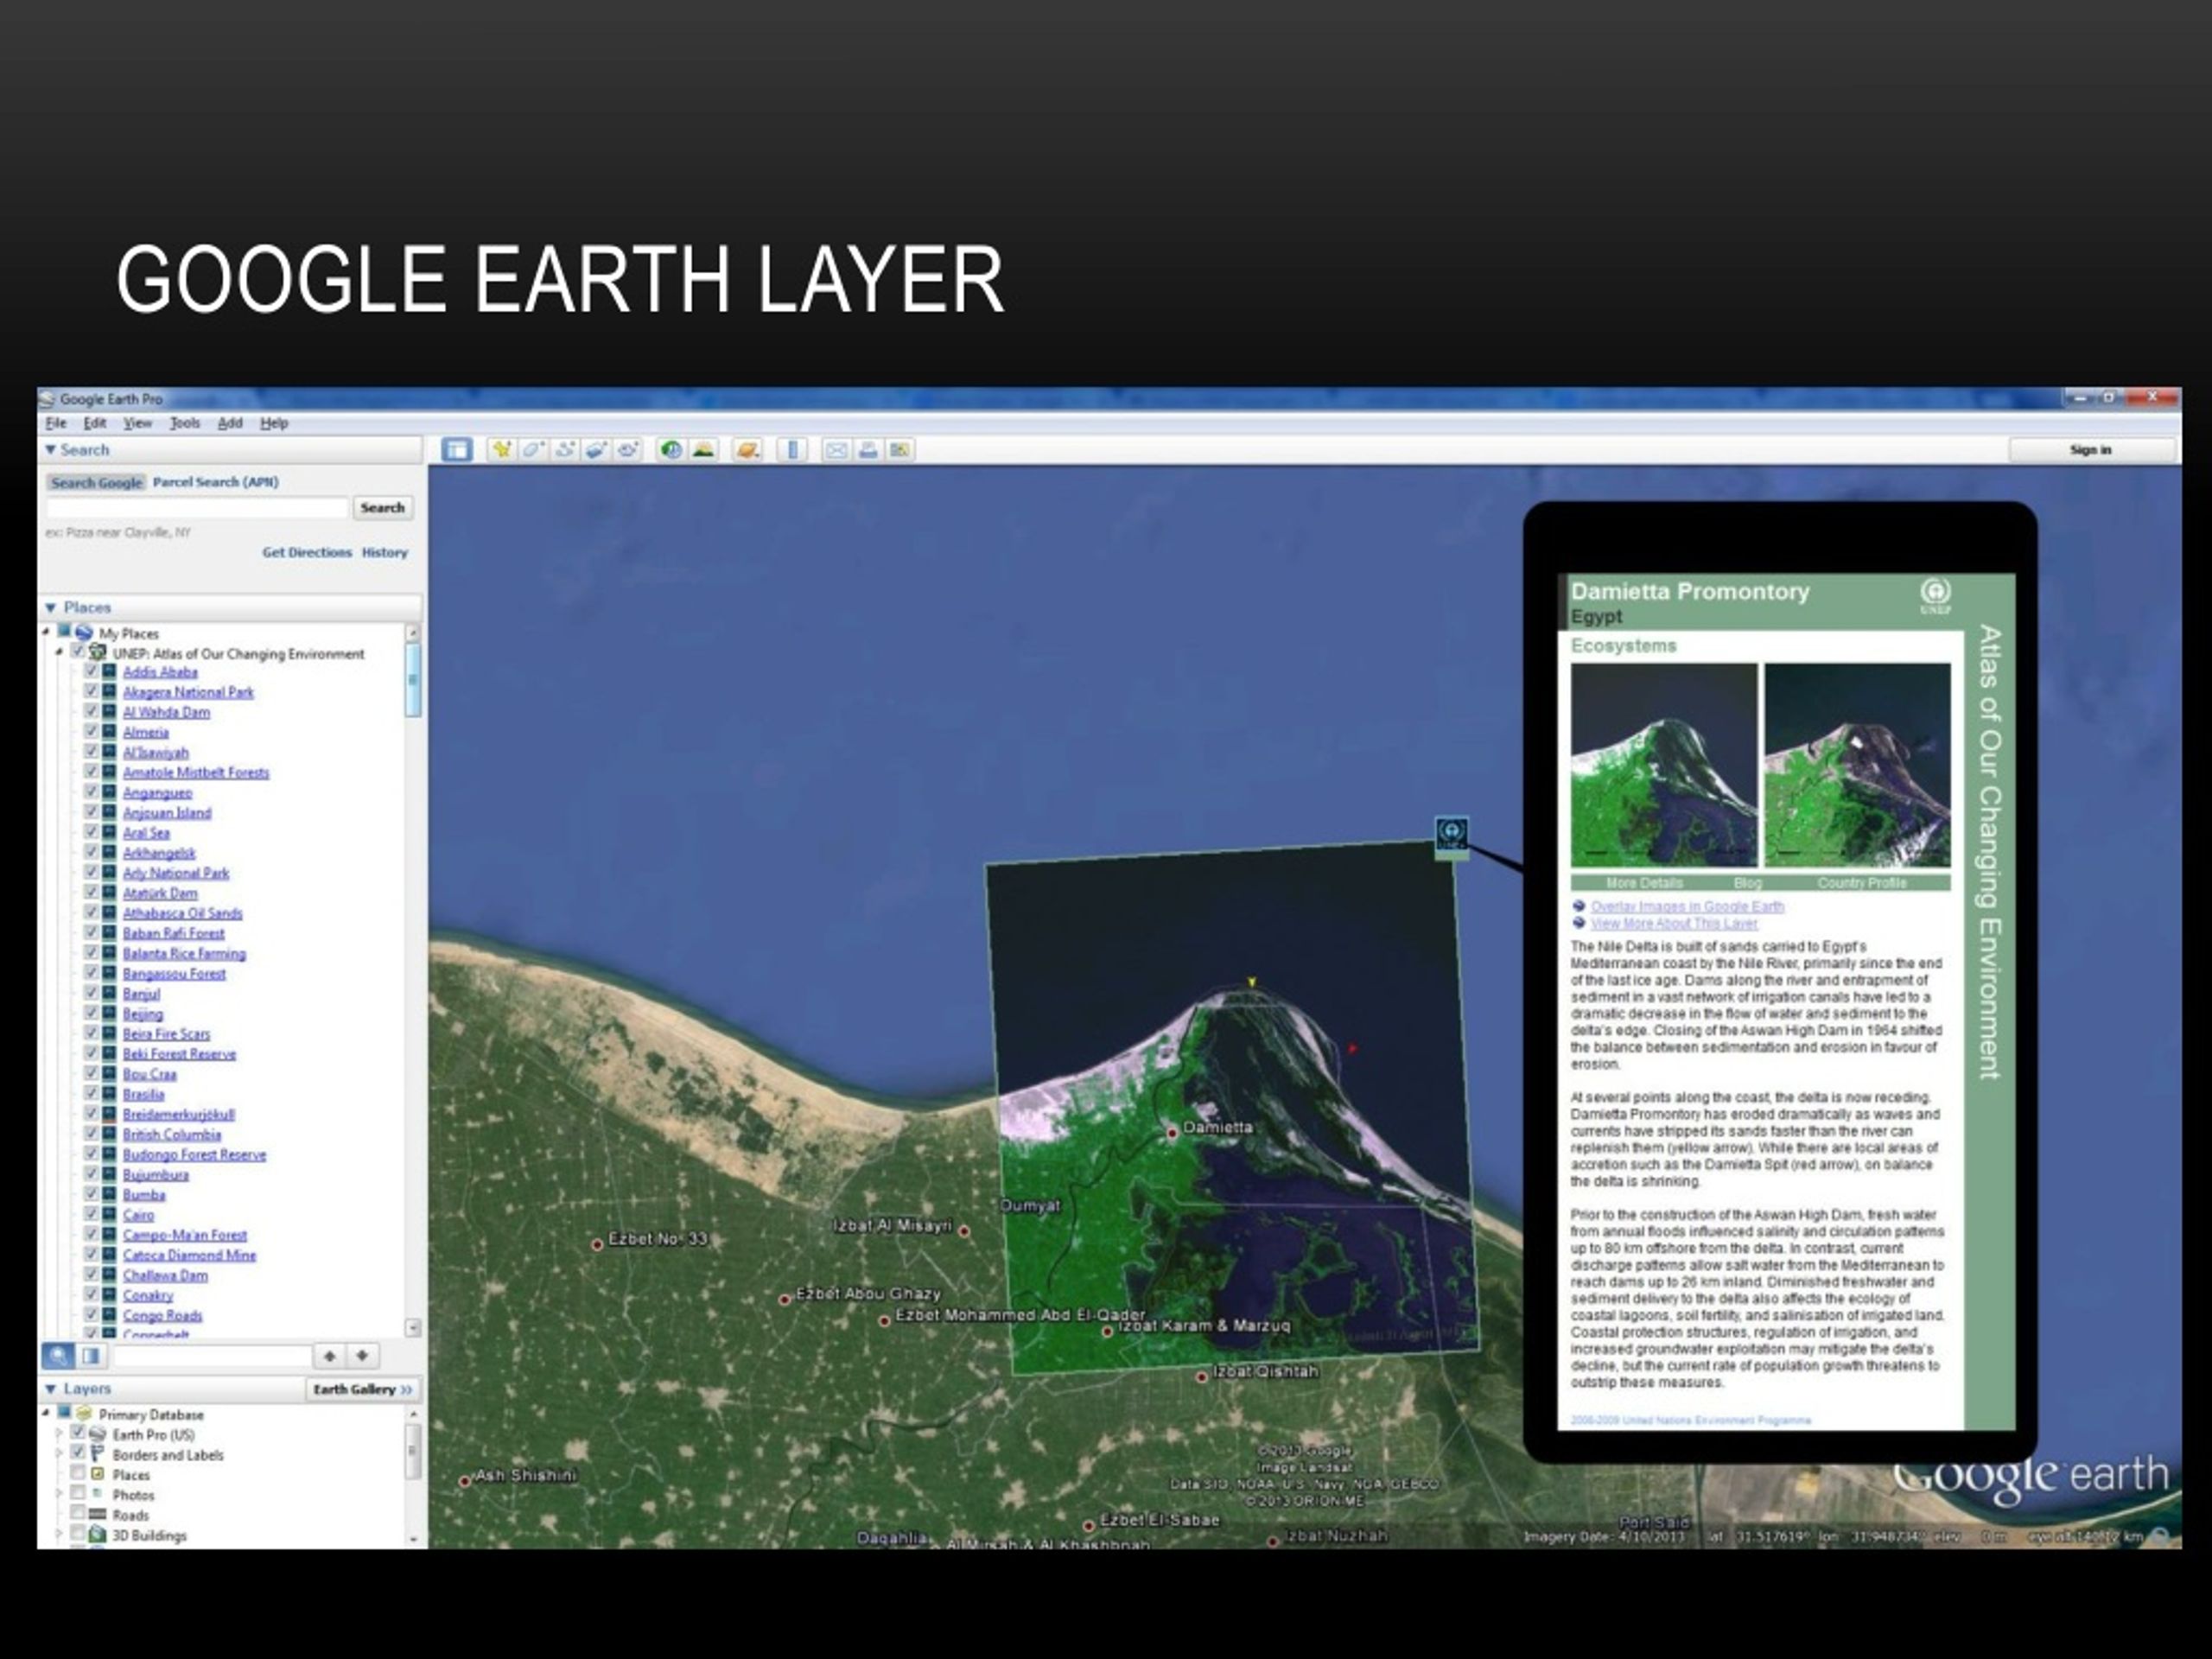Expand the Borders and Labels layer node
2212x1659 pixels.
pyautogui.click(x=59, y=1454)
